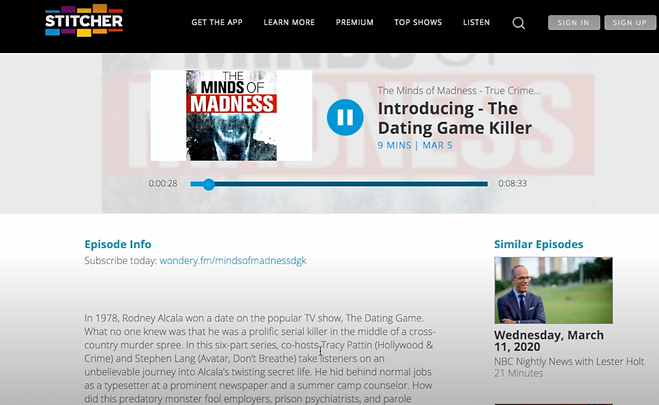Open the Top Shows menu item
The image size is (659, 405).
click(x=418, y=22)
